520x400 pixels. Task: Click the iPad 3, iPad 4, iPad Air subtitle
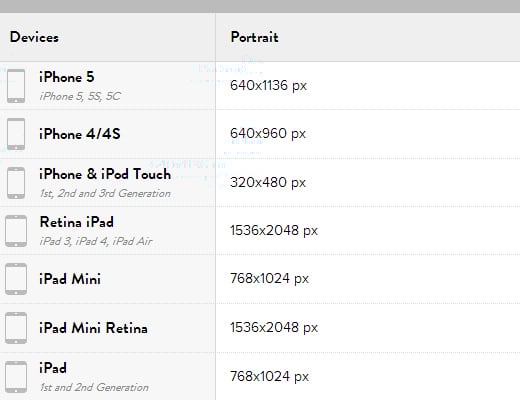pyautogui.click(x=96, y=241)
